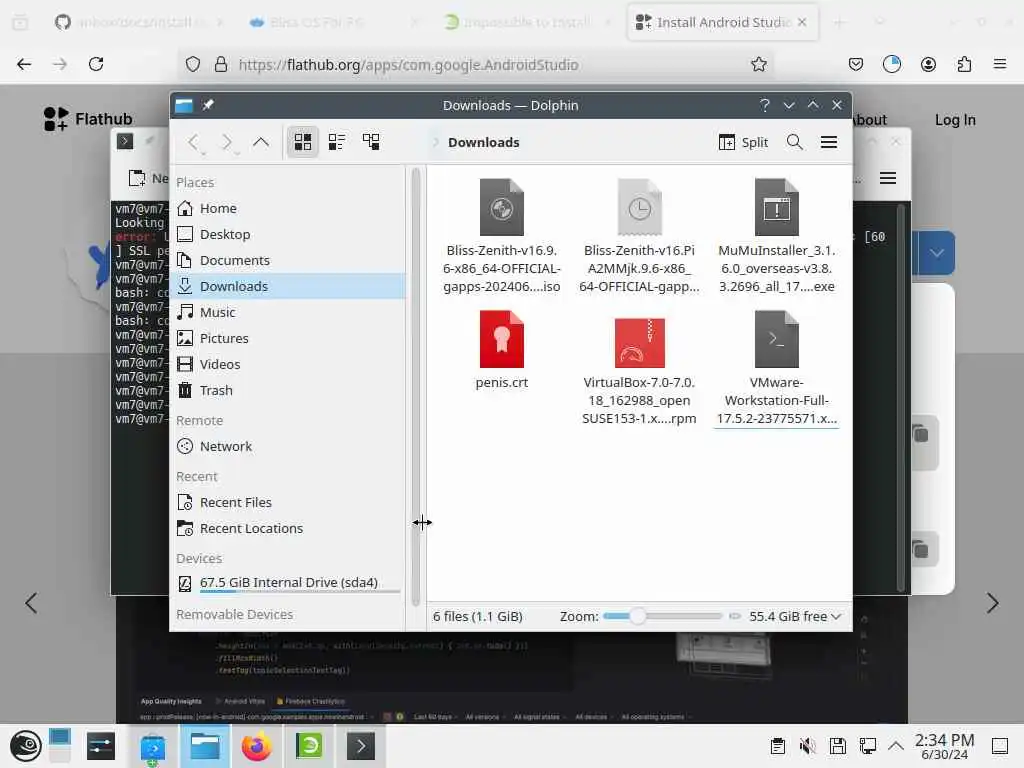Image resolution: width=1024 pixels, height=768 pixels.
Task: Open Documents in Places panel
Action: pos(287,261)
